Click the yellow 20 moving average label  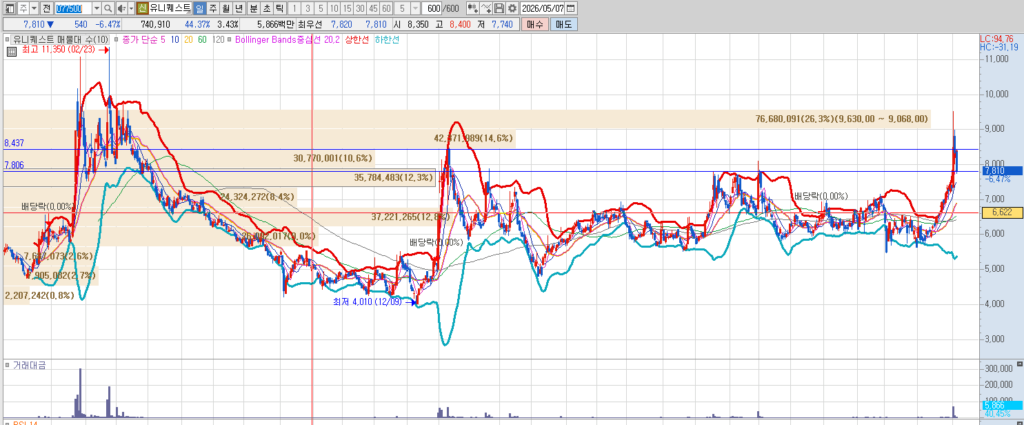point(188,39)
